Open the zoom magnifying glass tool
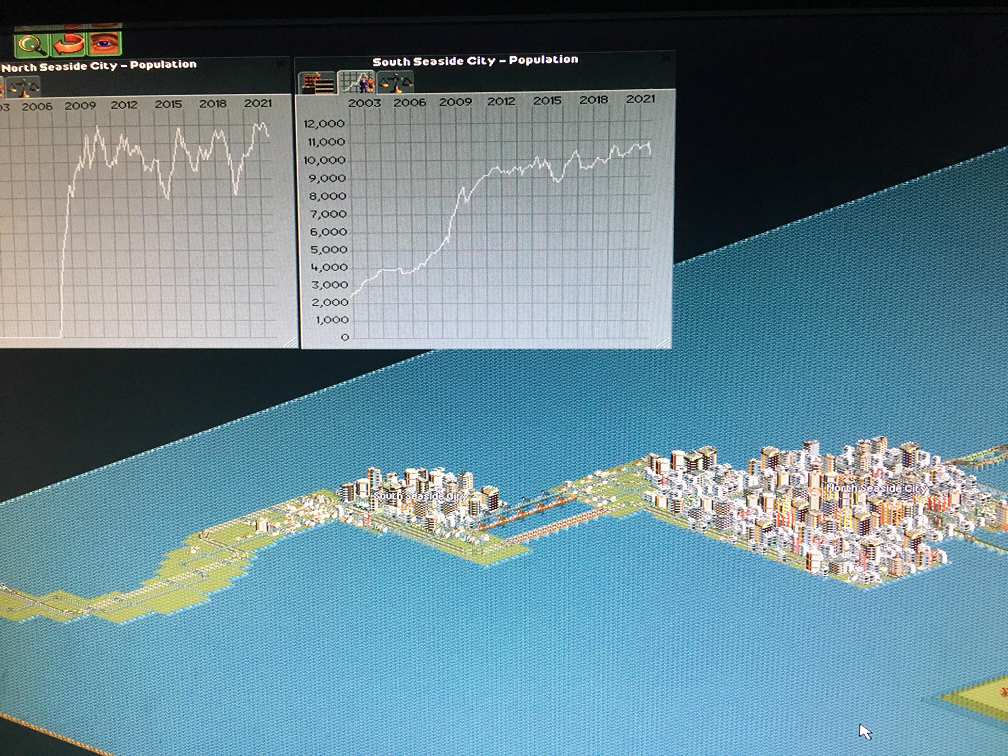 (31, 44)
